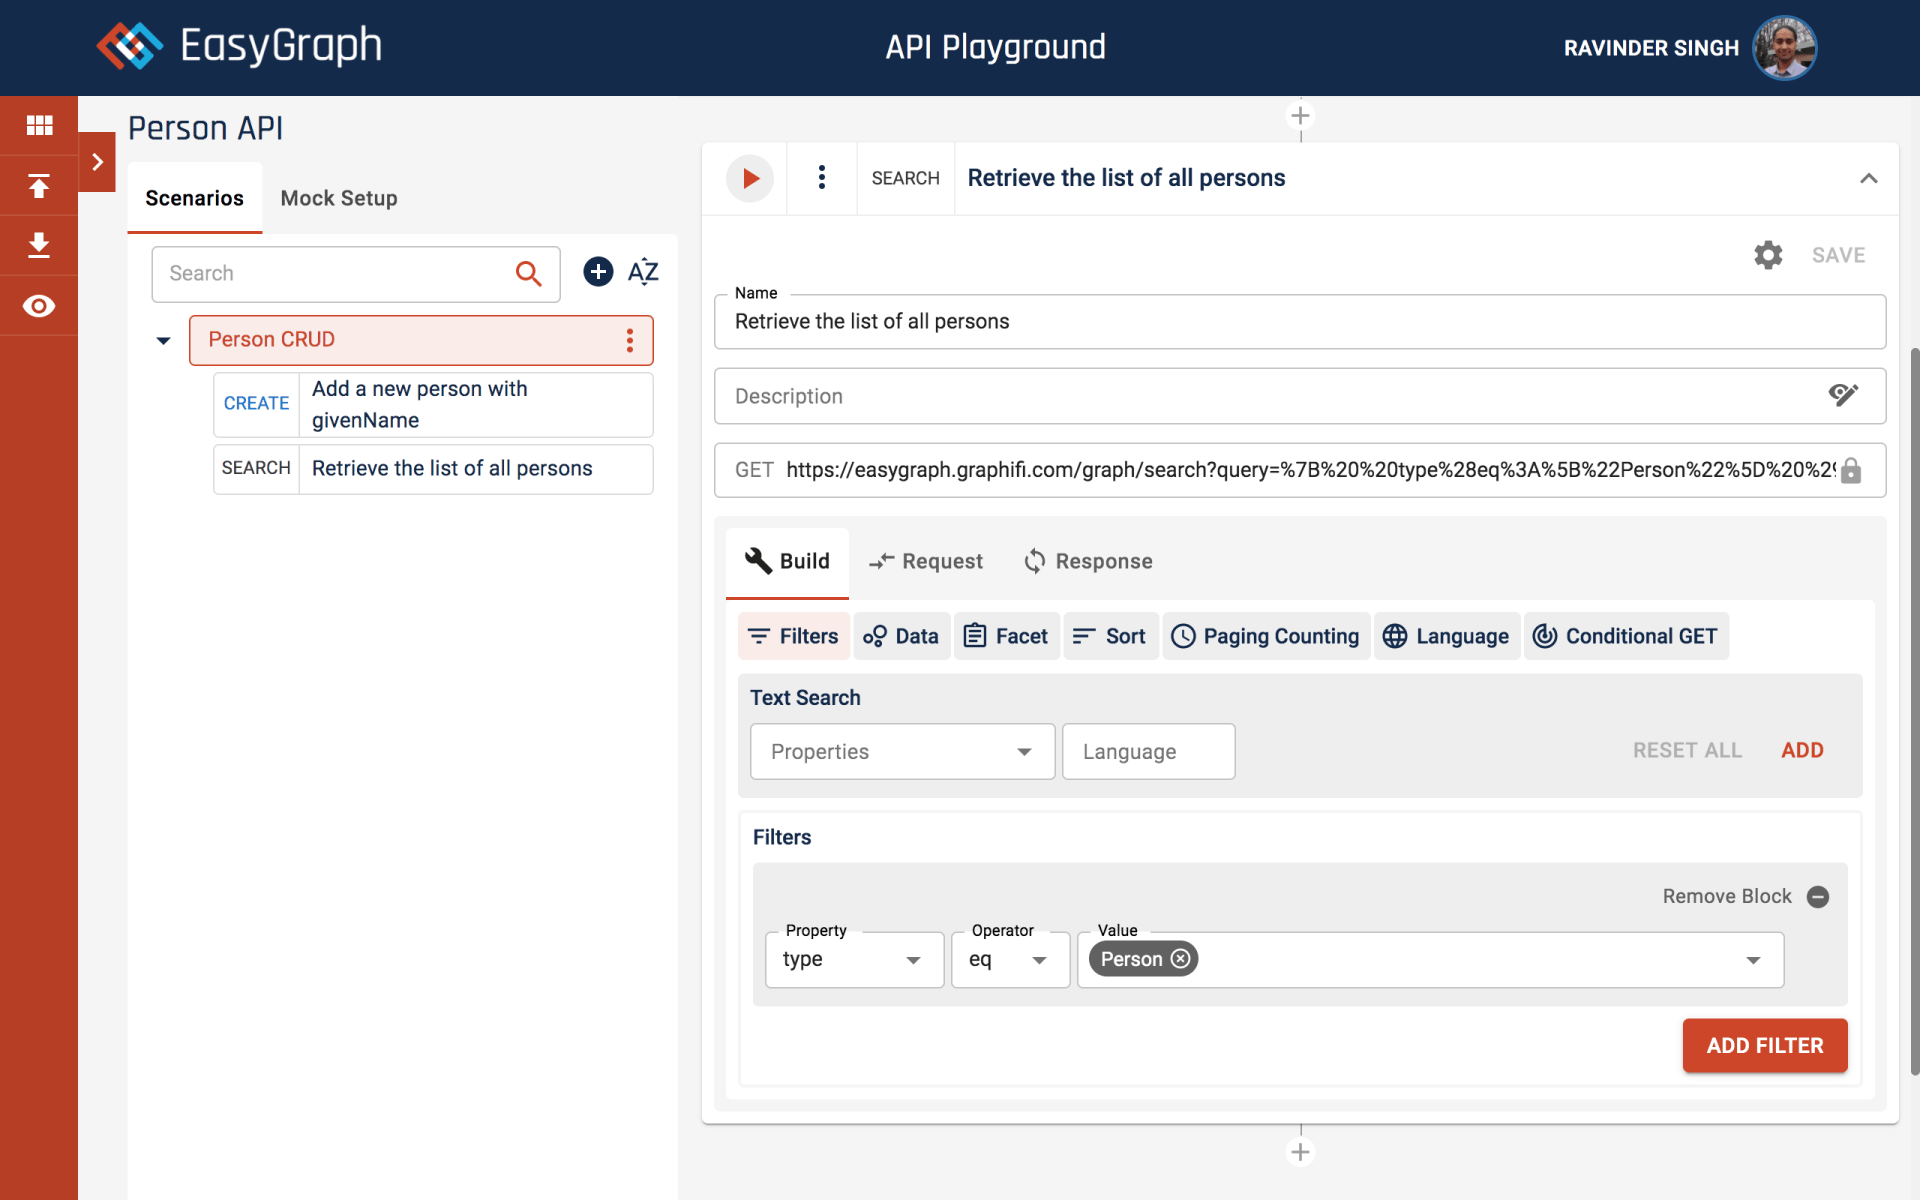This screenshot has width=1920, height=1200.
Task: Click the Remove Block minus icon
Action: [1818, 897]
